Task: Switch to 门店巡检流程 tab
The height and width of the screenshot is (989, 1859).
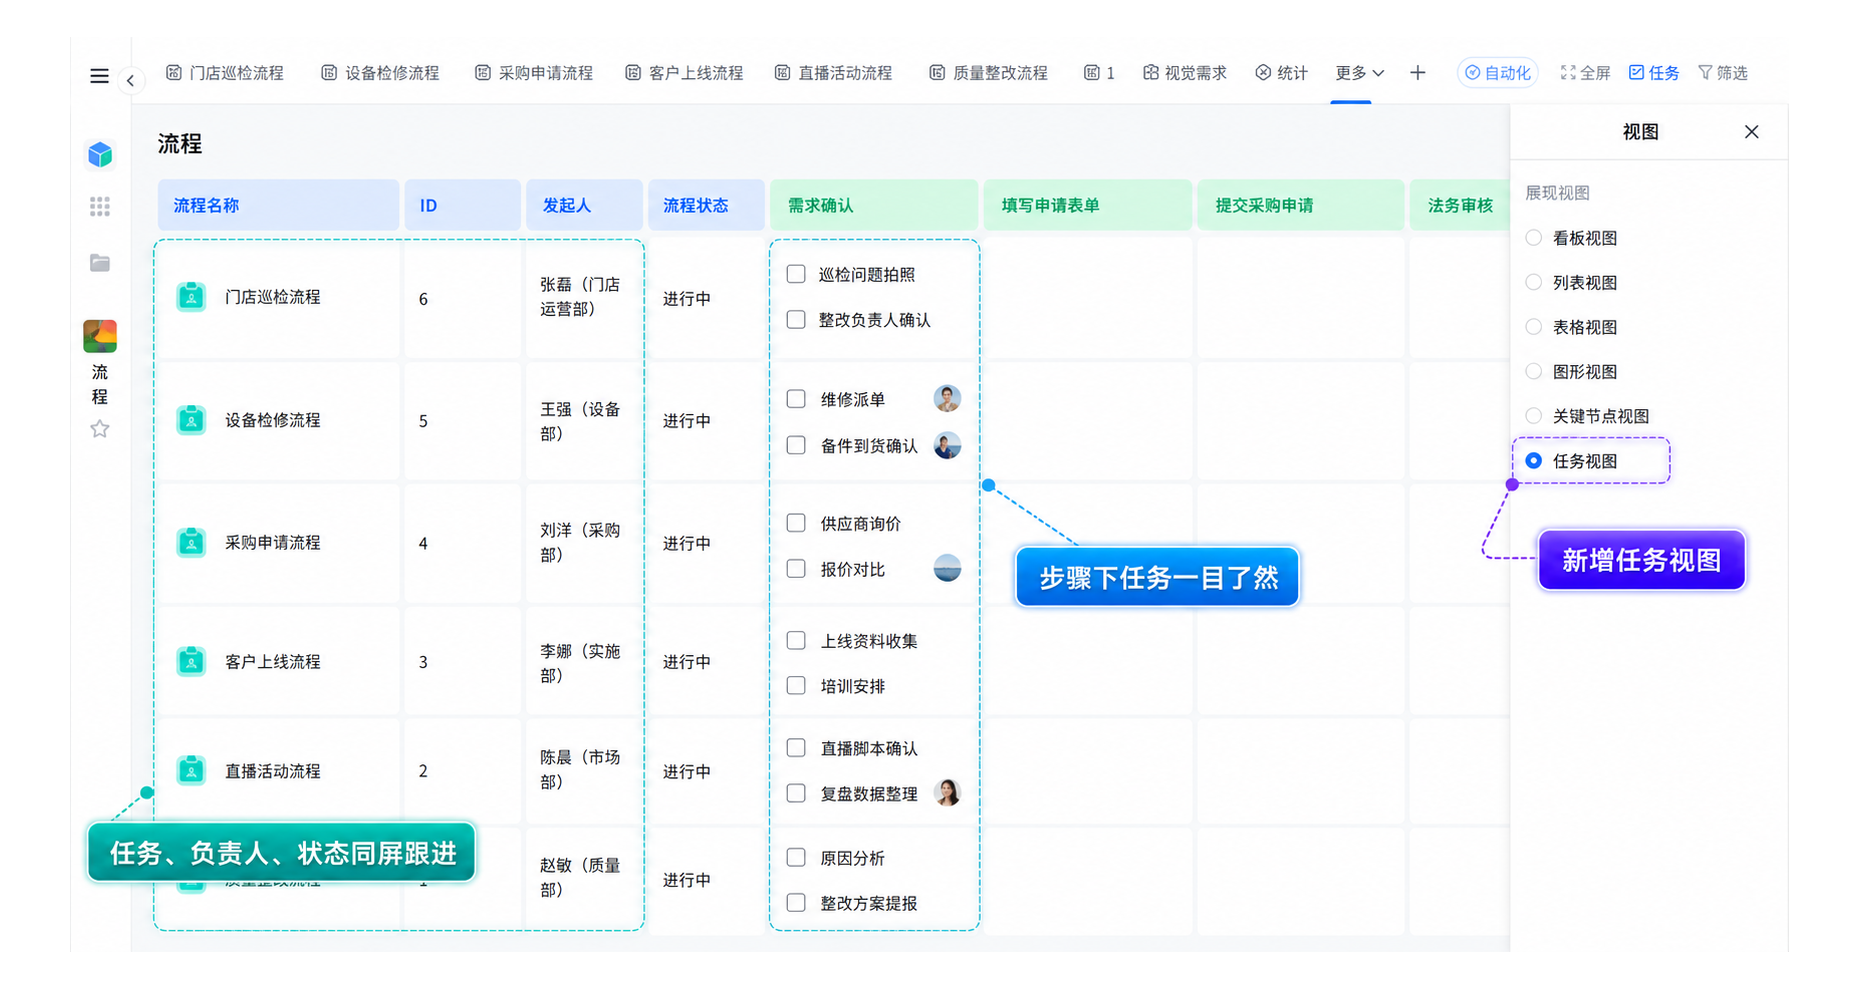Action: [225, 73]
